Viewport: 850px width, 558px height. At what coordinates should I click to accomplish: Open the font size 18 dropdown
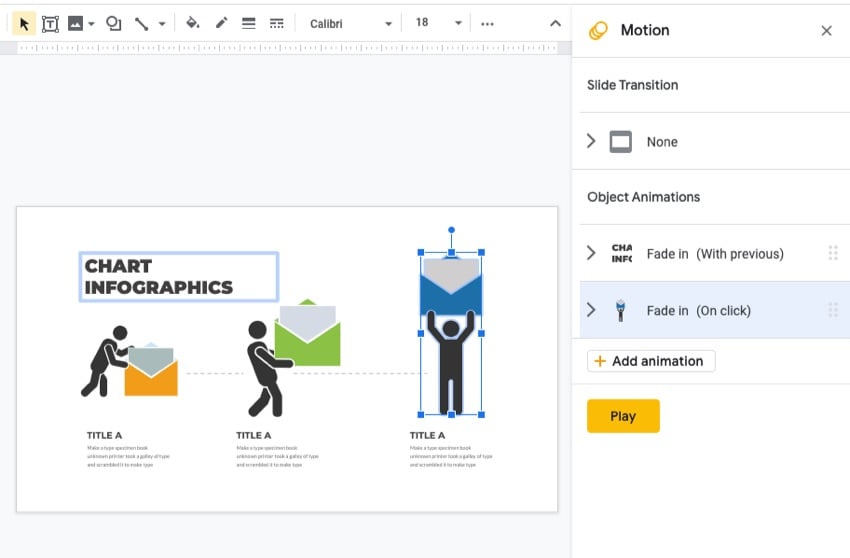pos(439,23)
